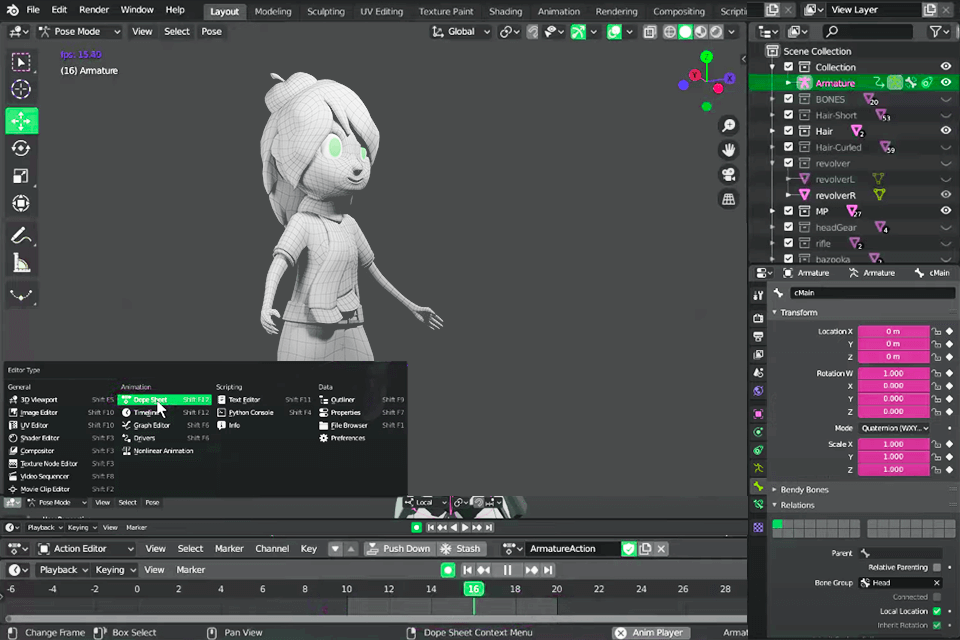This screenshot has width=960, height=640.
Task: Hide the Hair collection in the outliner
Action: 945,131
